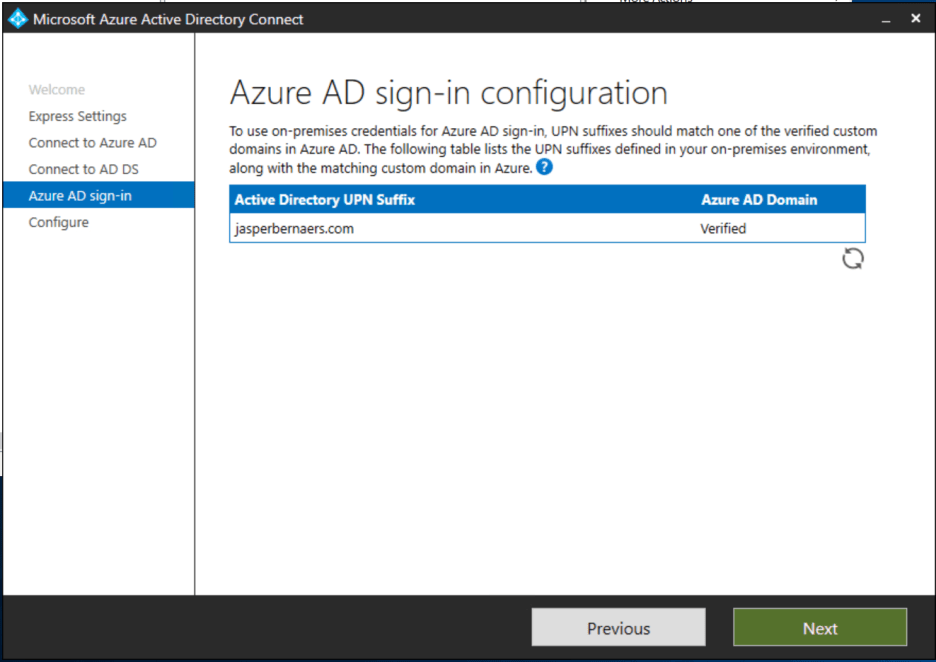Open the Configure step

[58, 222]
